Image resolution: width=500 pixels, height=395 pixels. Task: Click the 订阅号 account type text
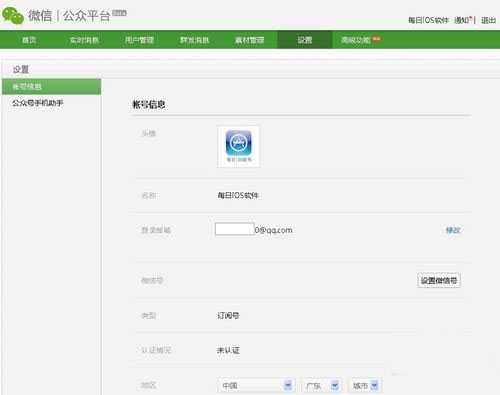point(228,315)
